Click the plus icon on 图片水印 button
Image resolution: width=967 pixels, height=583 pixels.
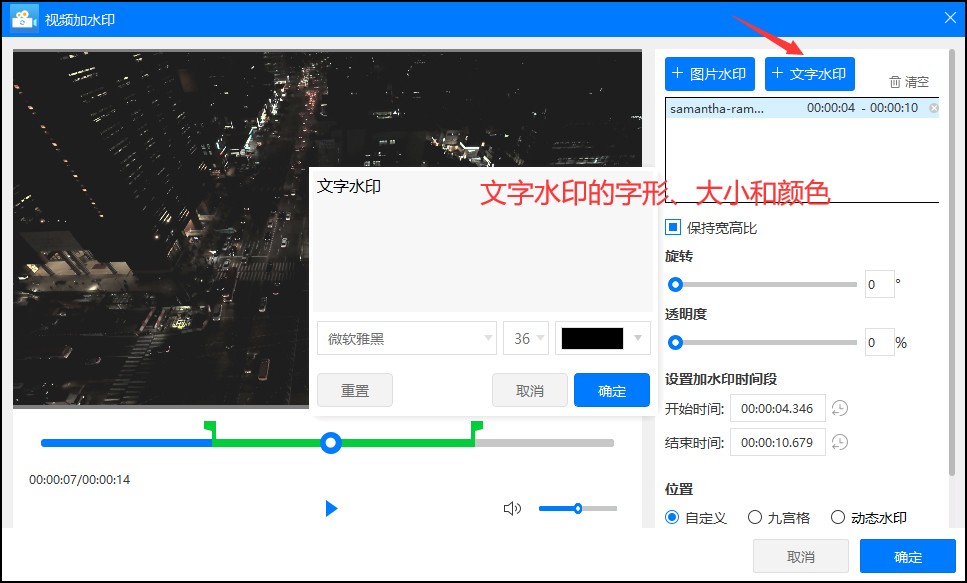click(678, 73)
